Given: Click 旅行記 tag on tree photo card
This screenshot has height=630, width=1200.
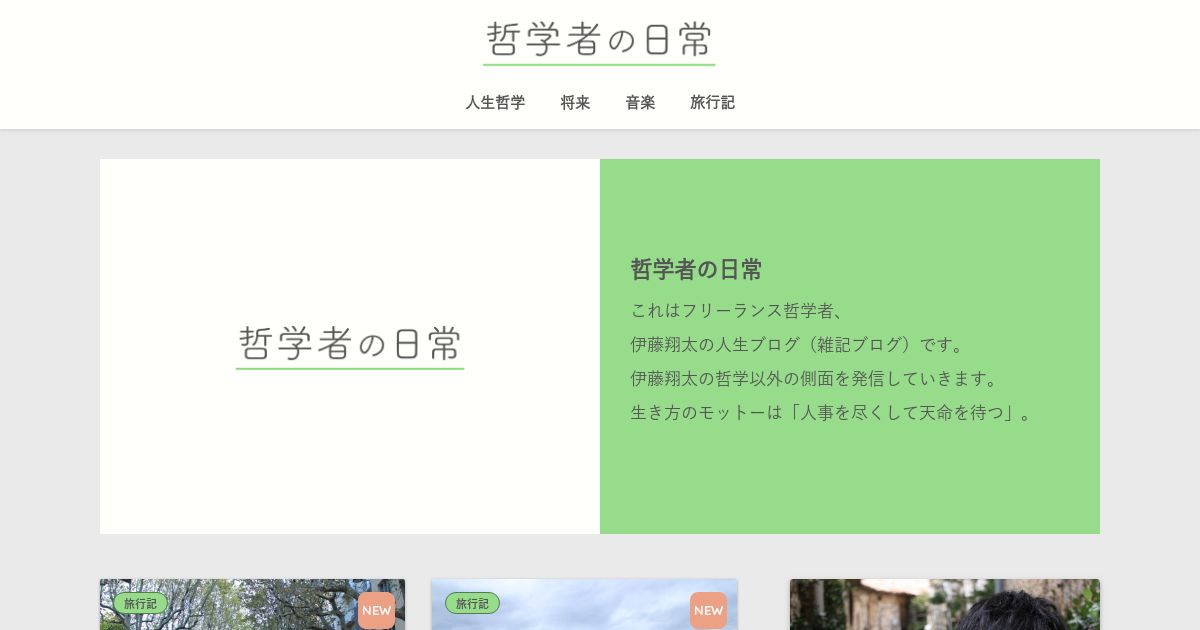Looking at the screenshot, I should click(140, 603).
